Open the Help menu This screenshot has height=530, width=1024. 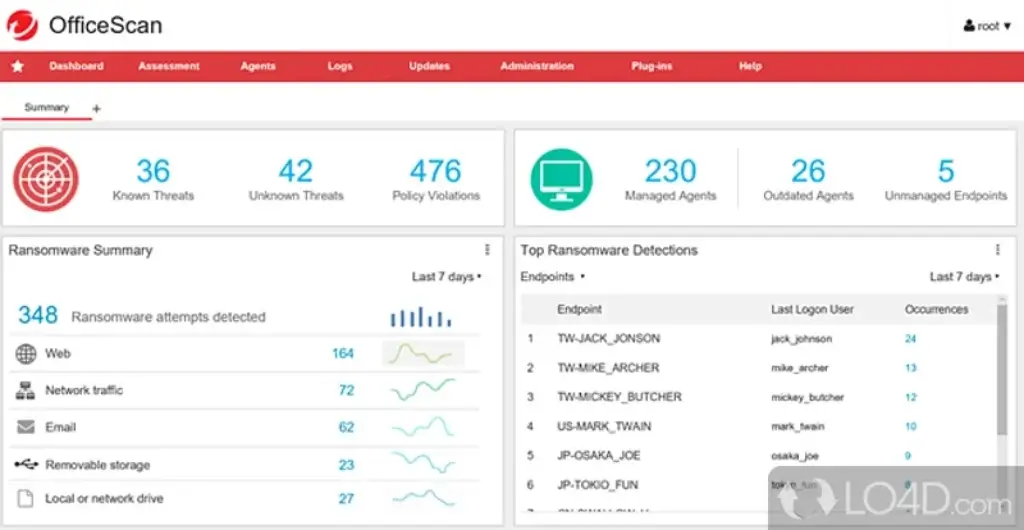(750, 66)
